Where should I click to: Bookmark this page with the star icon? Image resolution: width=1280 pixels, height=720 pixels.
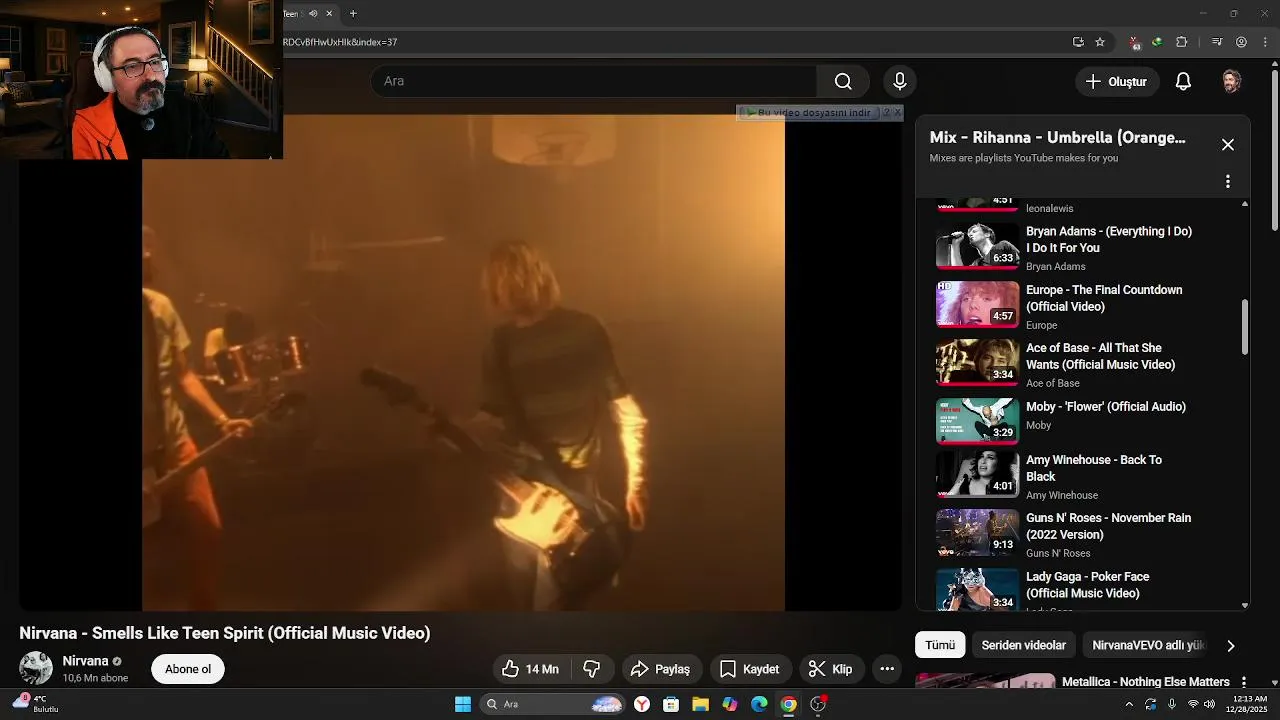[x=1100, y=42]
